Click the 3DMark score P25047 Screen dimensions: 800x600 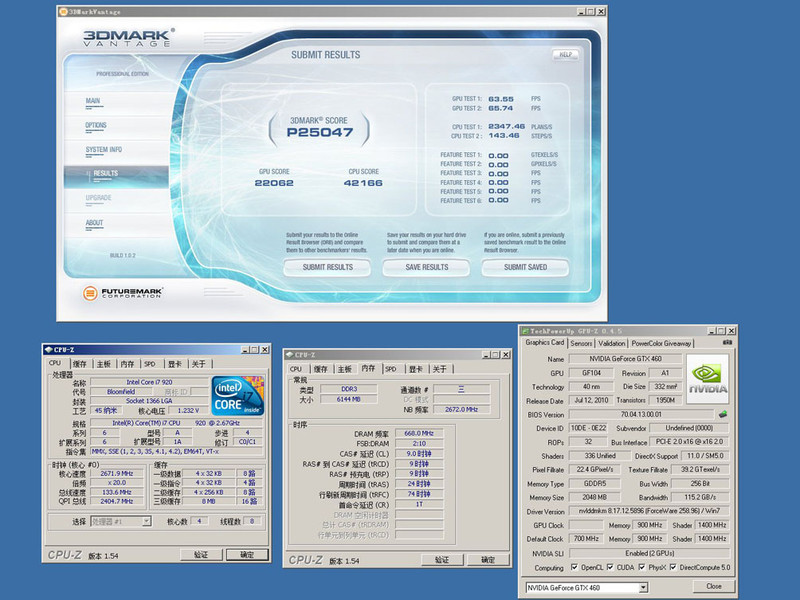[319, 133]
